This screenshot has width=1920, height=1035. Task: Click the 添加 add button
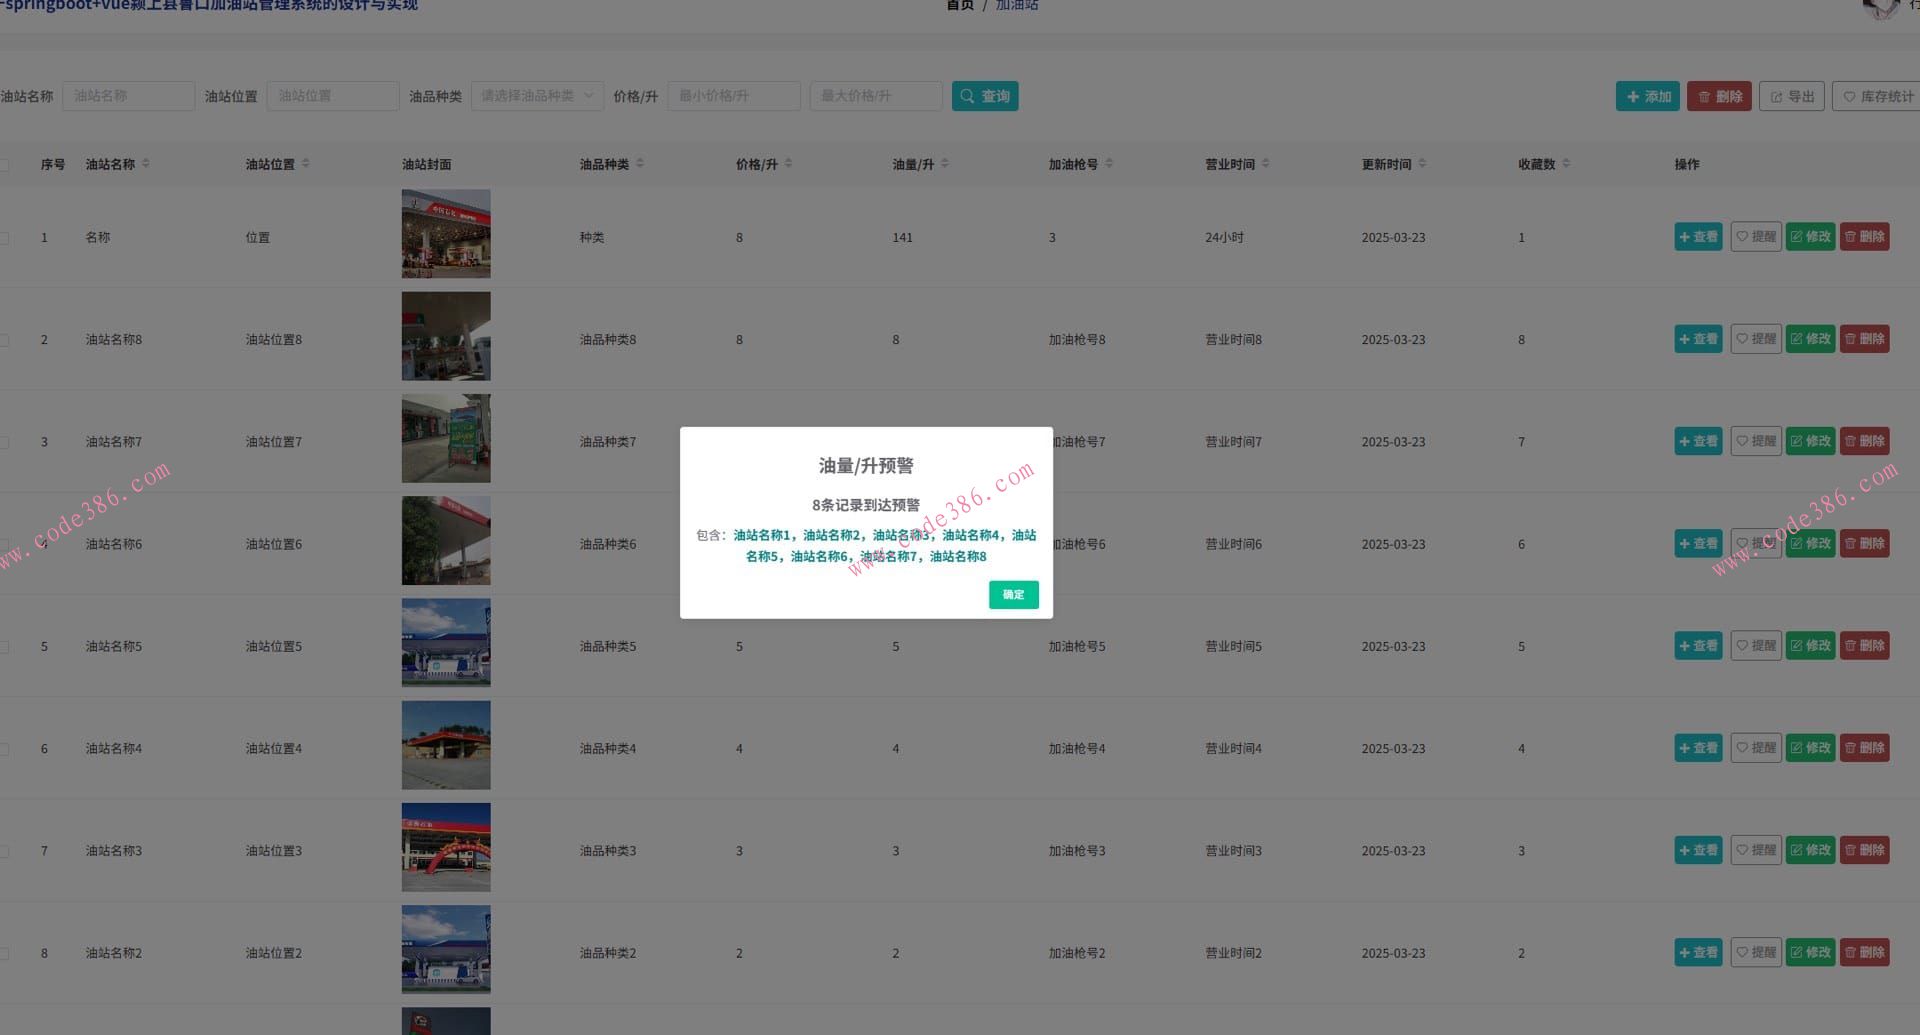(1647, 96)
